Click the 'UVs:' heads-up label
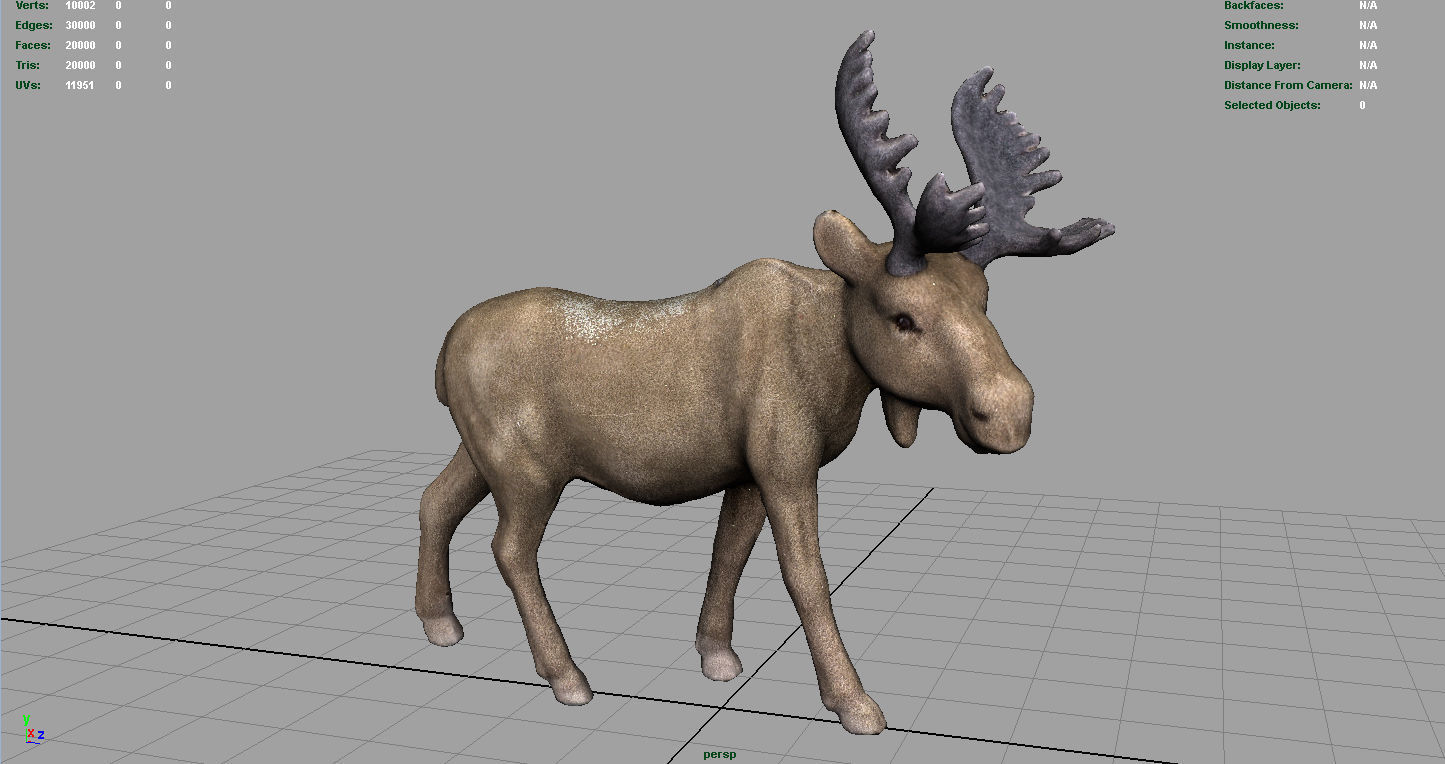Viewport: 1445px width, 764px height. pyautogui.click(x=27, y=85)
